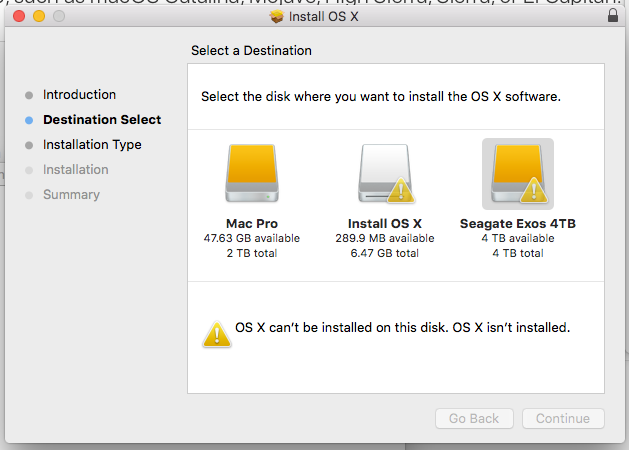Close the Install OS X window
629x450 pixels.
pyautogui.click(x=19, y=17)
